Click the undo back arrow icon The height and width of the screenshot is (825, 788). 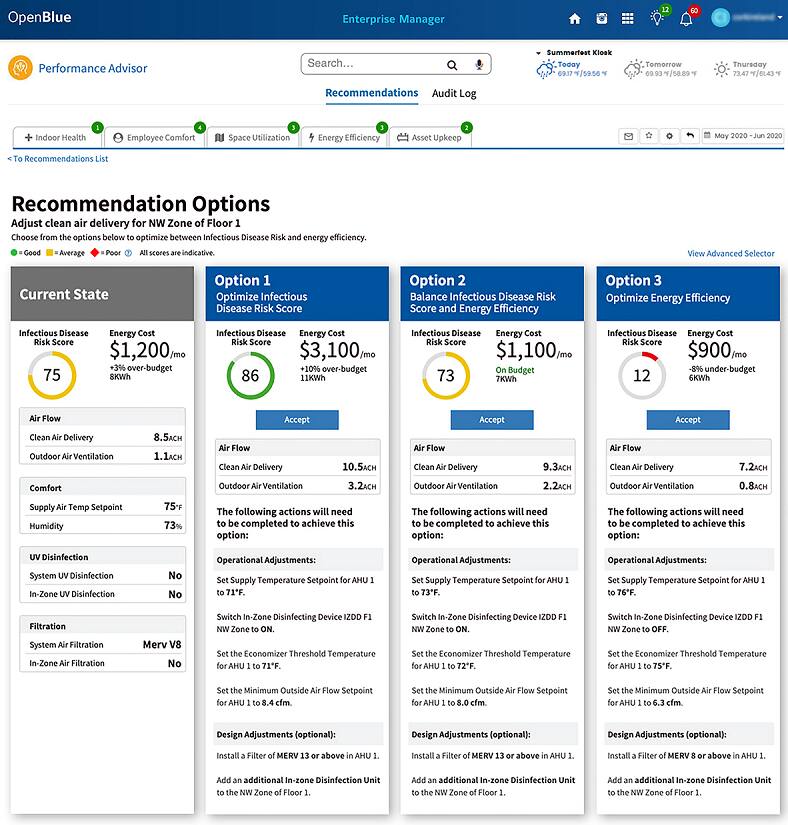pyautogui.click(x=690, y=136)
